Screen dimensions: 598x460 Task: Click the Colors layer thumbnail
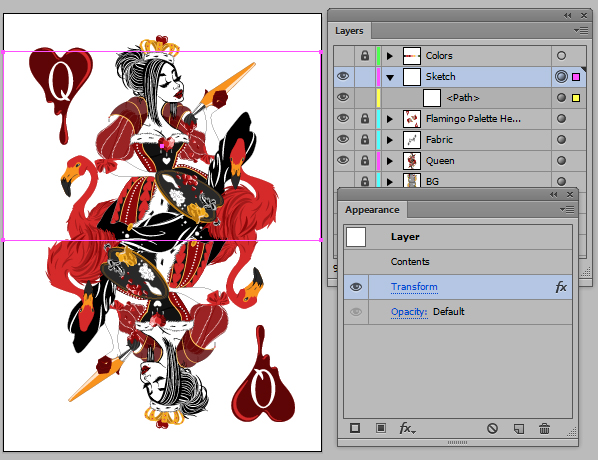click(x=412, y=56)
